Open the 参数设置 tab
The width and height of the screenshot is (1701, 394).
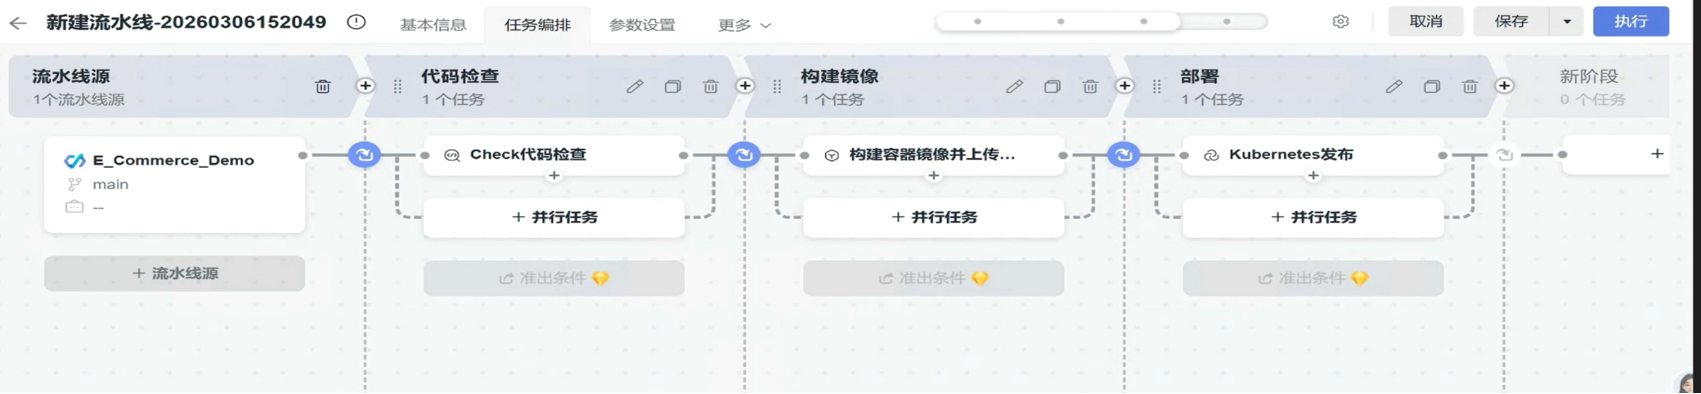coord(642,25)
